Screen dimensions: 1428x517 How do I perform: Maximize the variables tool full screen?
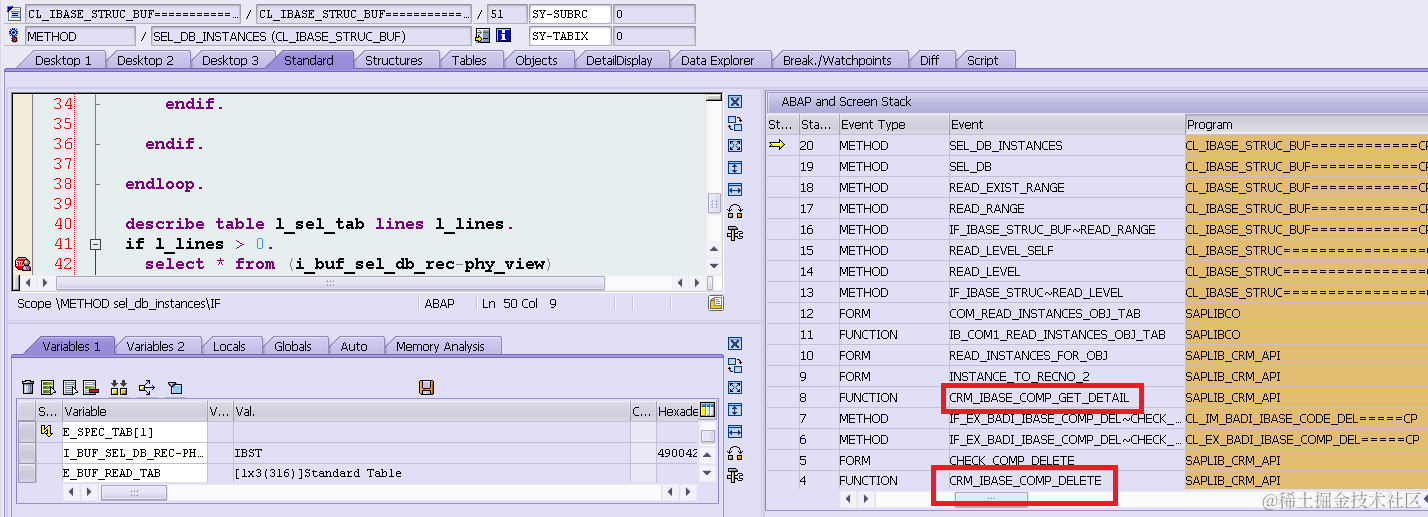point(735,388)
